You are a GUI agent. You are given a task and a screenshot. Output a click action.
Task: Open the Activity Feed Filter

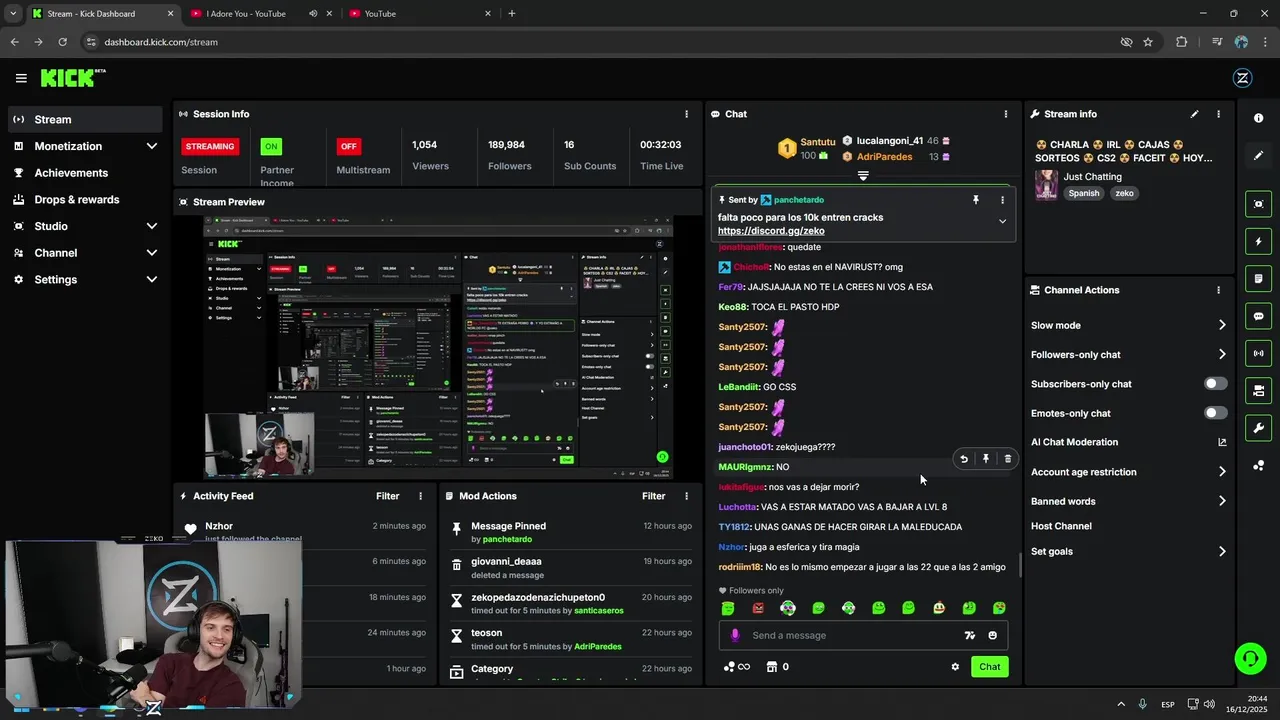[x=388, y=496]
